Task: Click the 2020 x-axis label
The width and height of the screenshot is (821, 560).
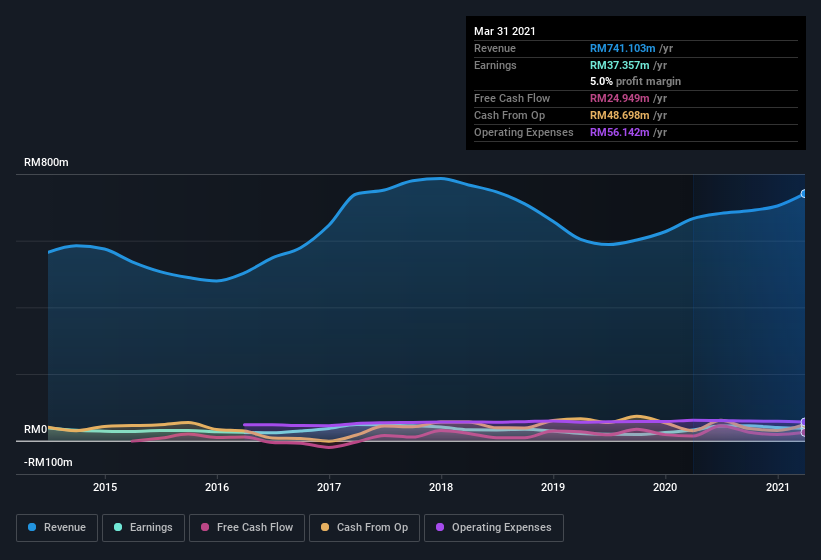Action: [665, 487]
